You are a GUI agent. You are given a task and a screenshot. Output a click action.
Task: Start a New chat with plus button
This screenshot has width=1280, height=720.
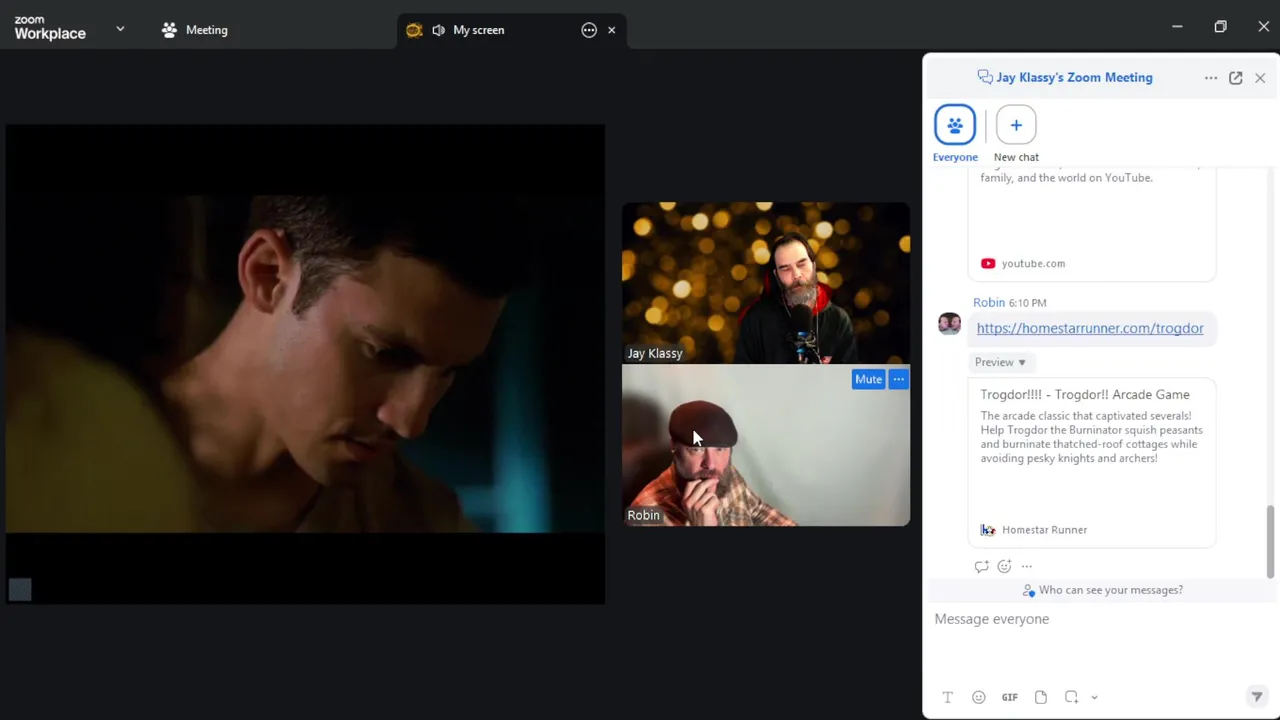pos(1016,125)
